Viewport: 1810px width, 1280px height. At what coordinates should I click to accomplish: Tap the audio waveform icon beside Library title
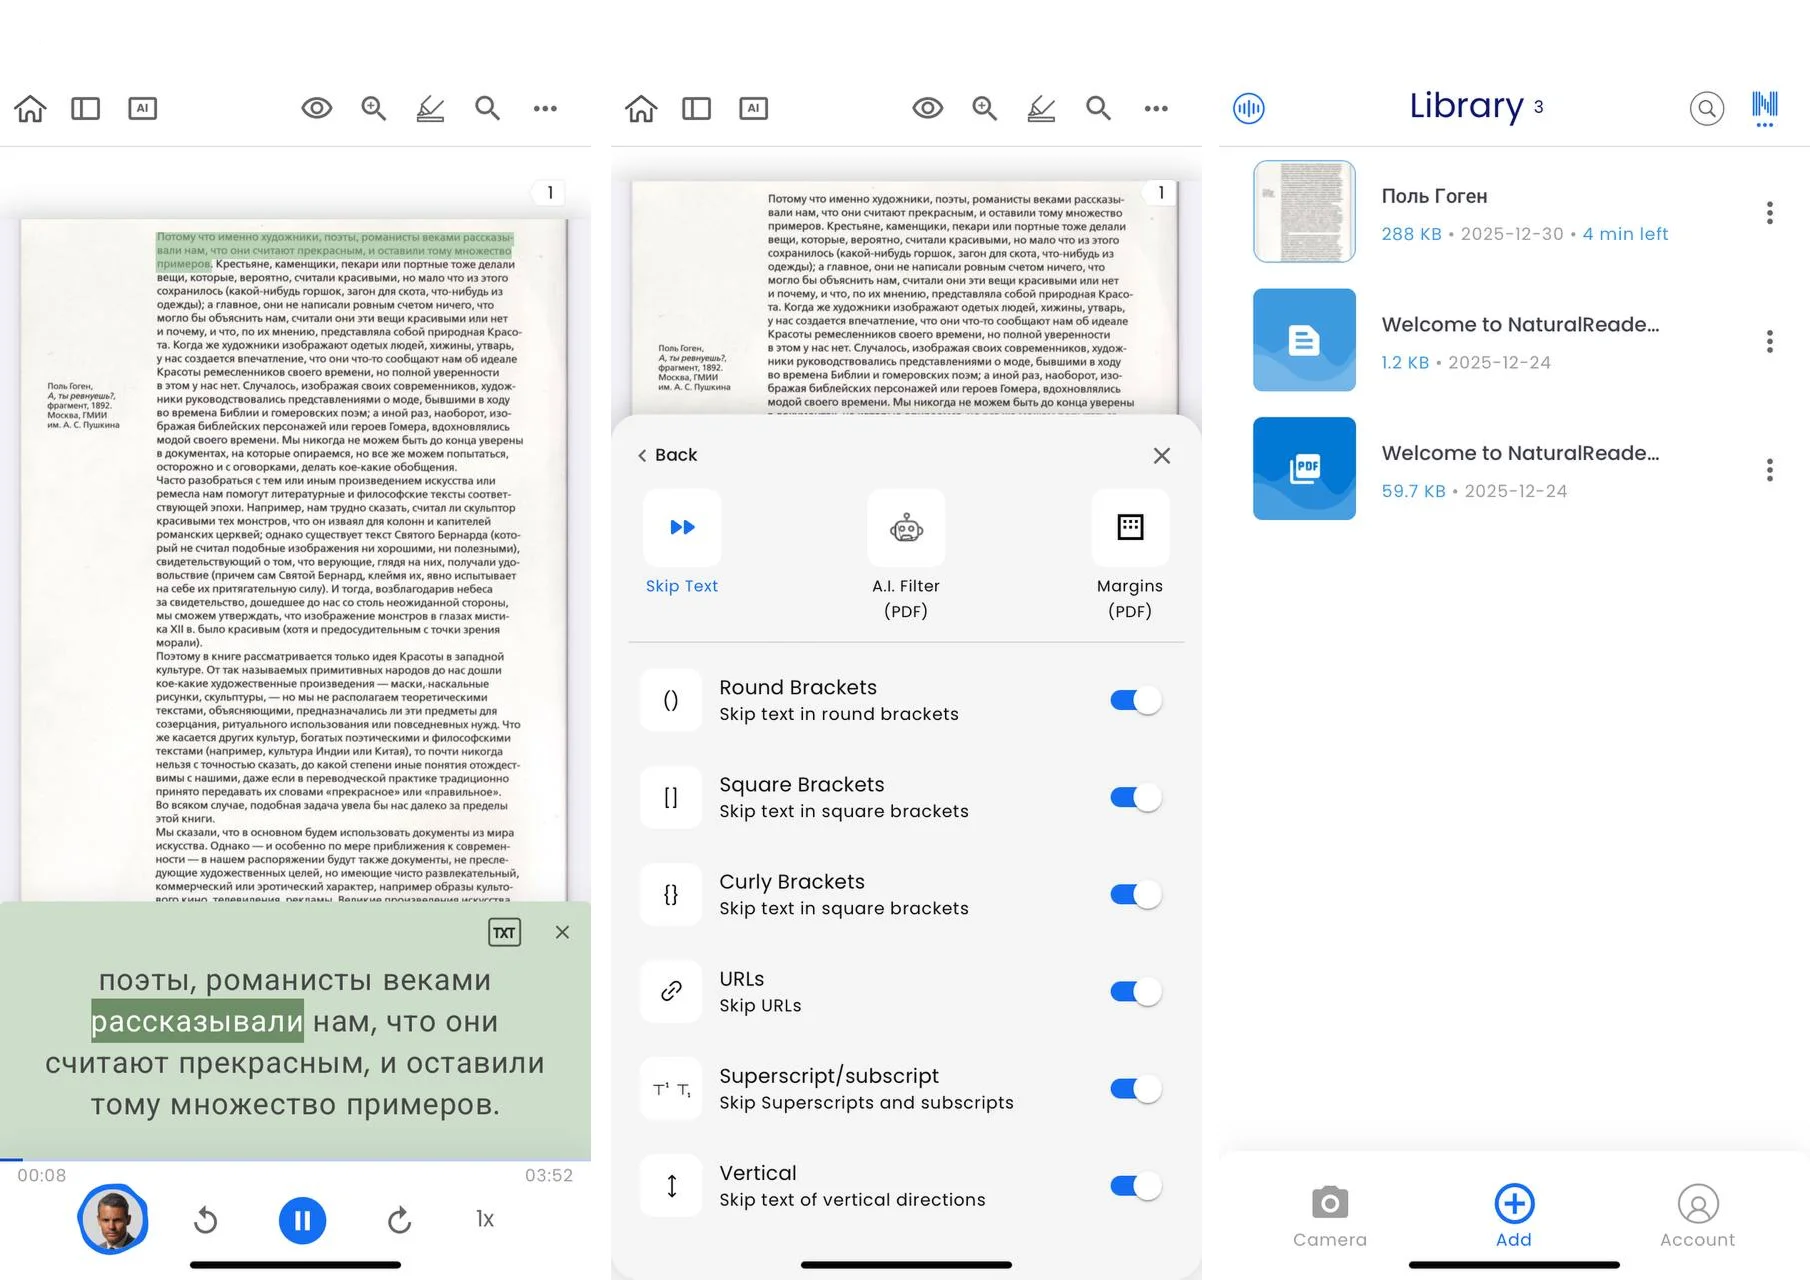point(1249,108)
